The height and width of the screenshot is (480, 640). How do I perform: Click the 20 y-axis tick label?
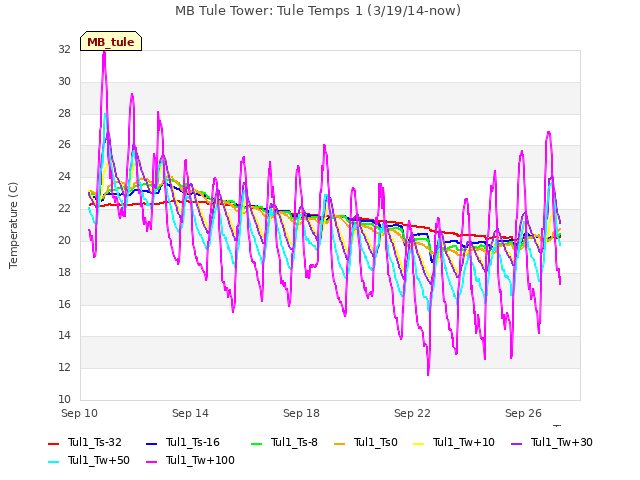coord(64,240)
